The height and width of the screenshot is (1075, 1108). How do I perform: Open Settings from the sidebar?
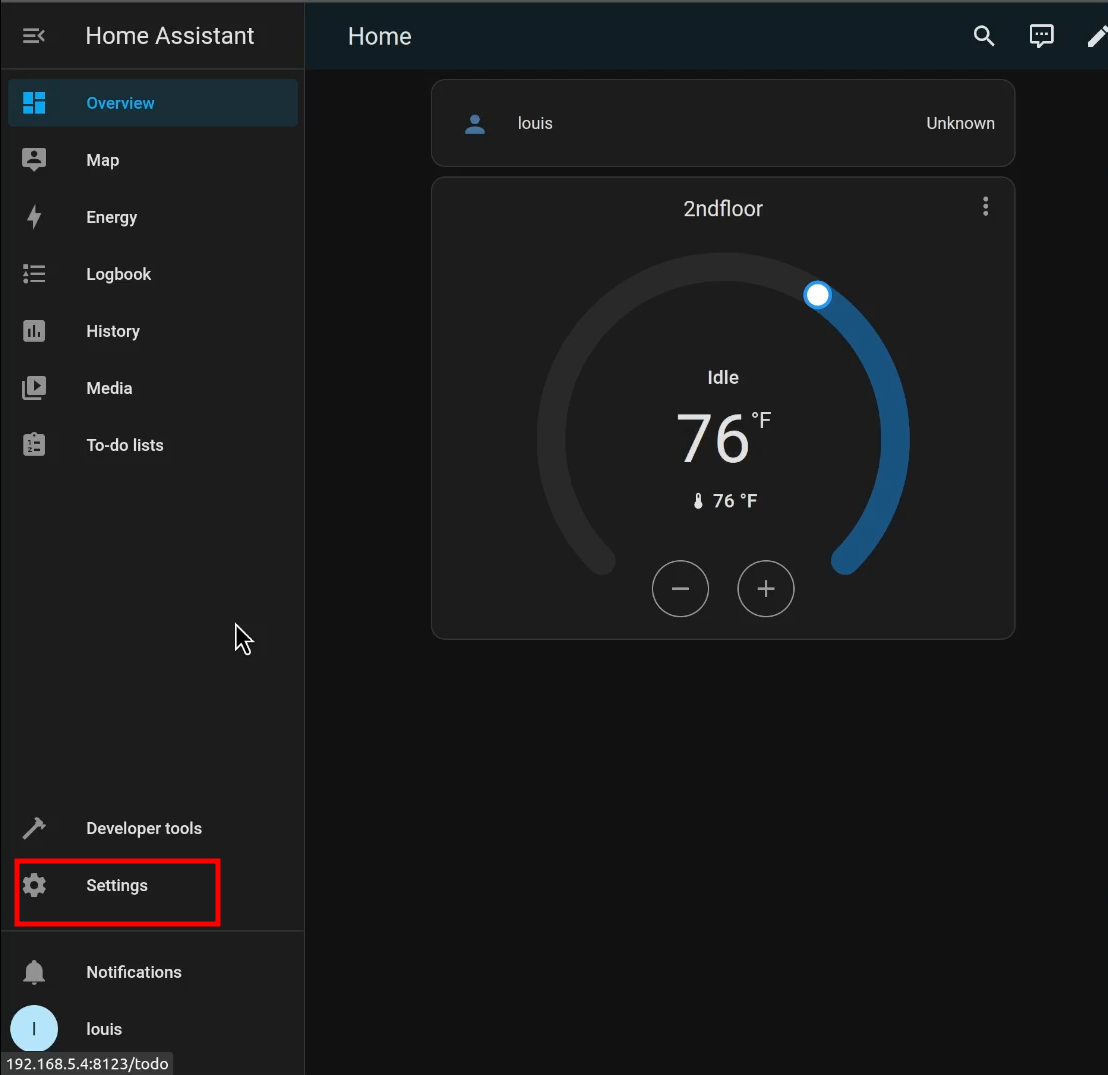point(153,885)
